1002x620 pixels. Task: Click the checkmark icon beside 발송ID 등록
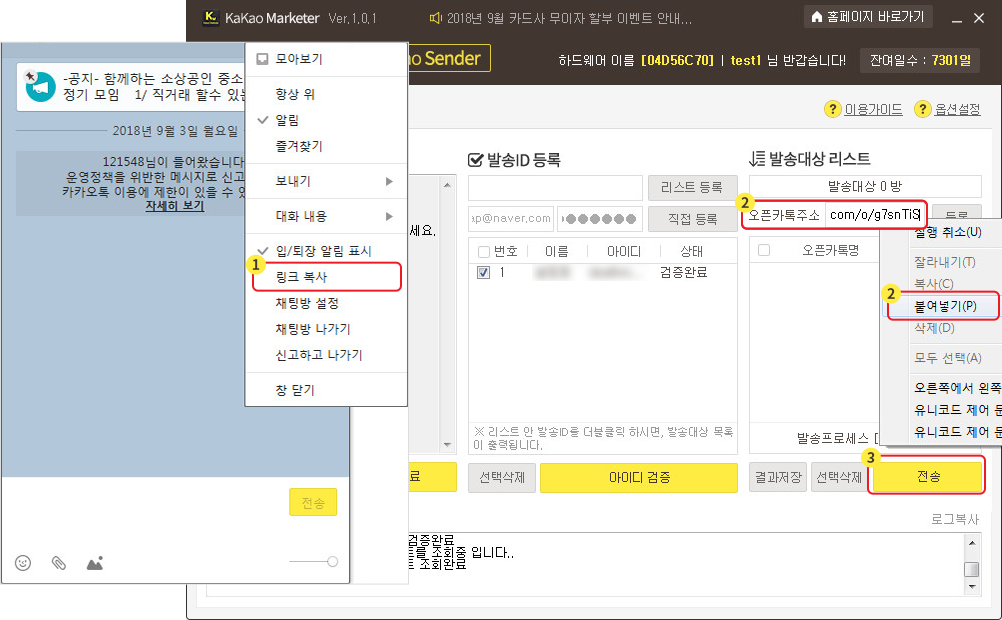475,160
